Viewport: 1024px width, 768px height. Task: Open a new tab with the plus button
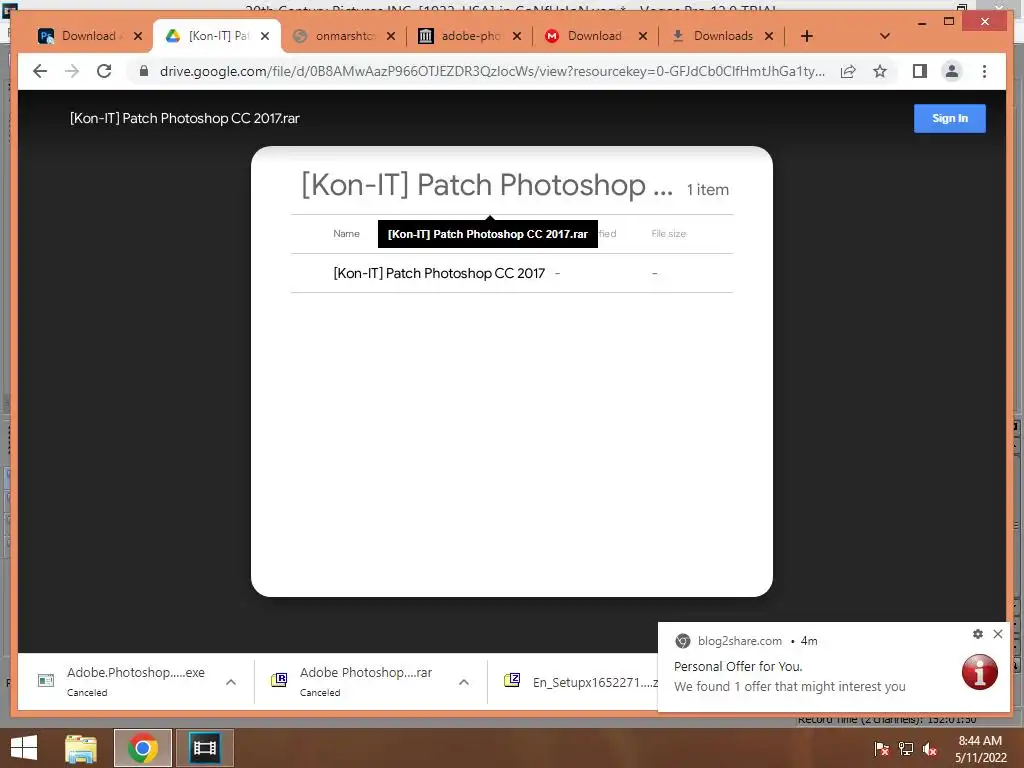click(807, 36)
